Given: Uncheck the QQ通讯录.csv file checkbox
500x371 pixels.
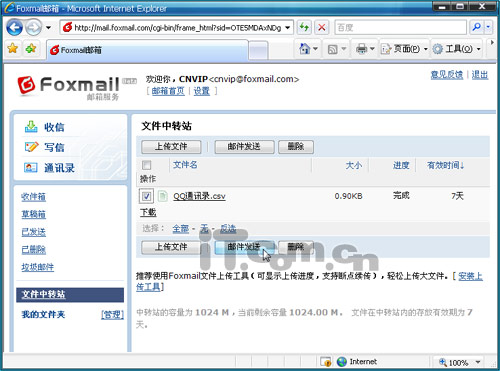Looking at the screenshot, I should 146,196.
